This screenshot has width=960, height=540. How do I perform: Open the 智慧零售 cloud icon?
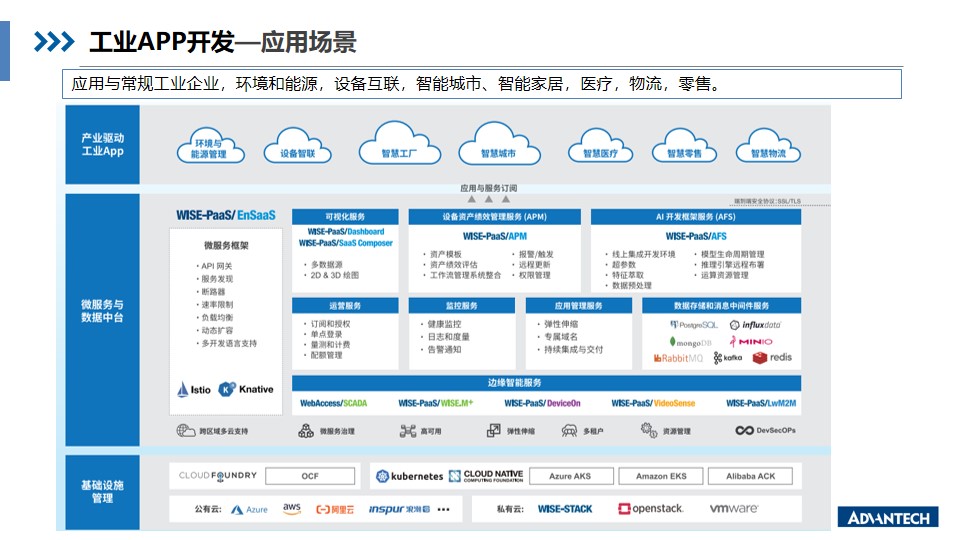click(x=684, y=146)
